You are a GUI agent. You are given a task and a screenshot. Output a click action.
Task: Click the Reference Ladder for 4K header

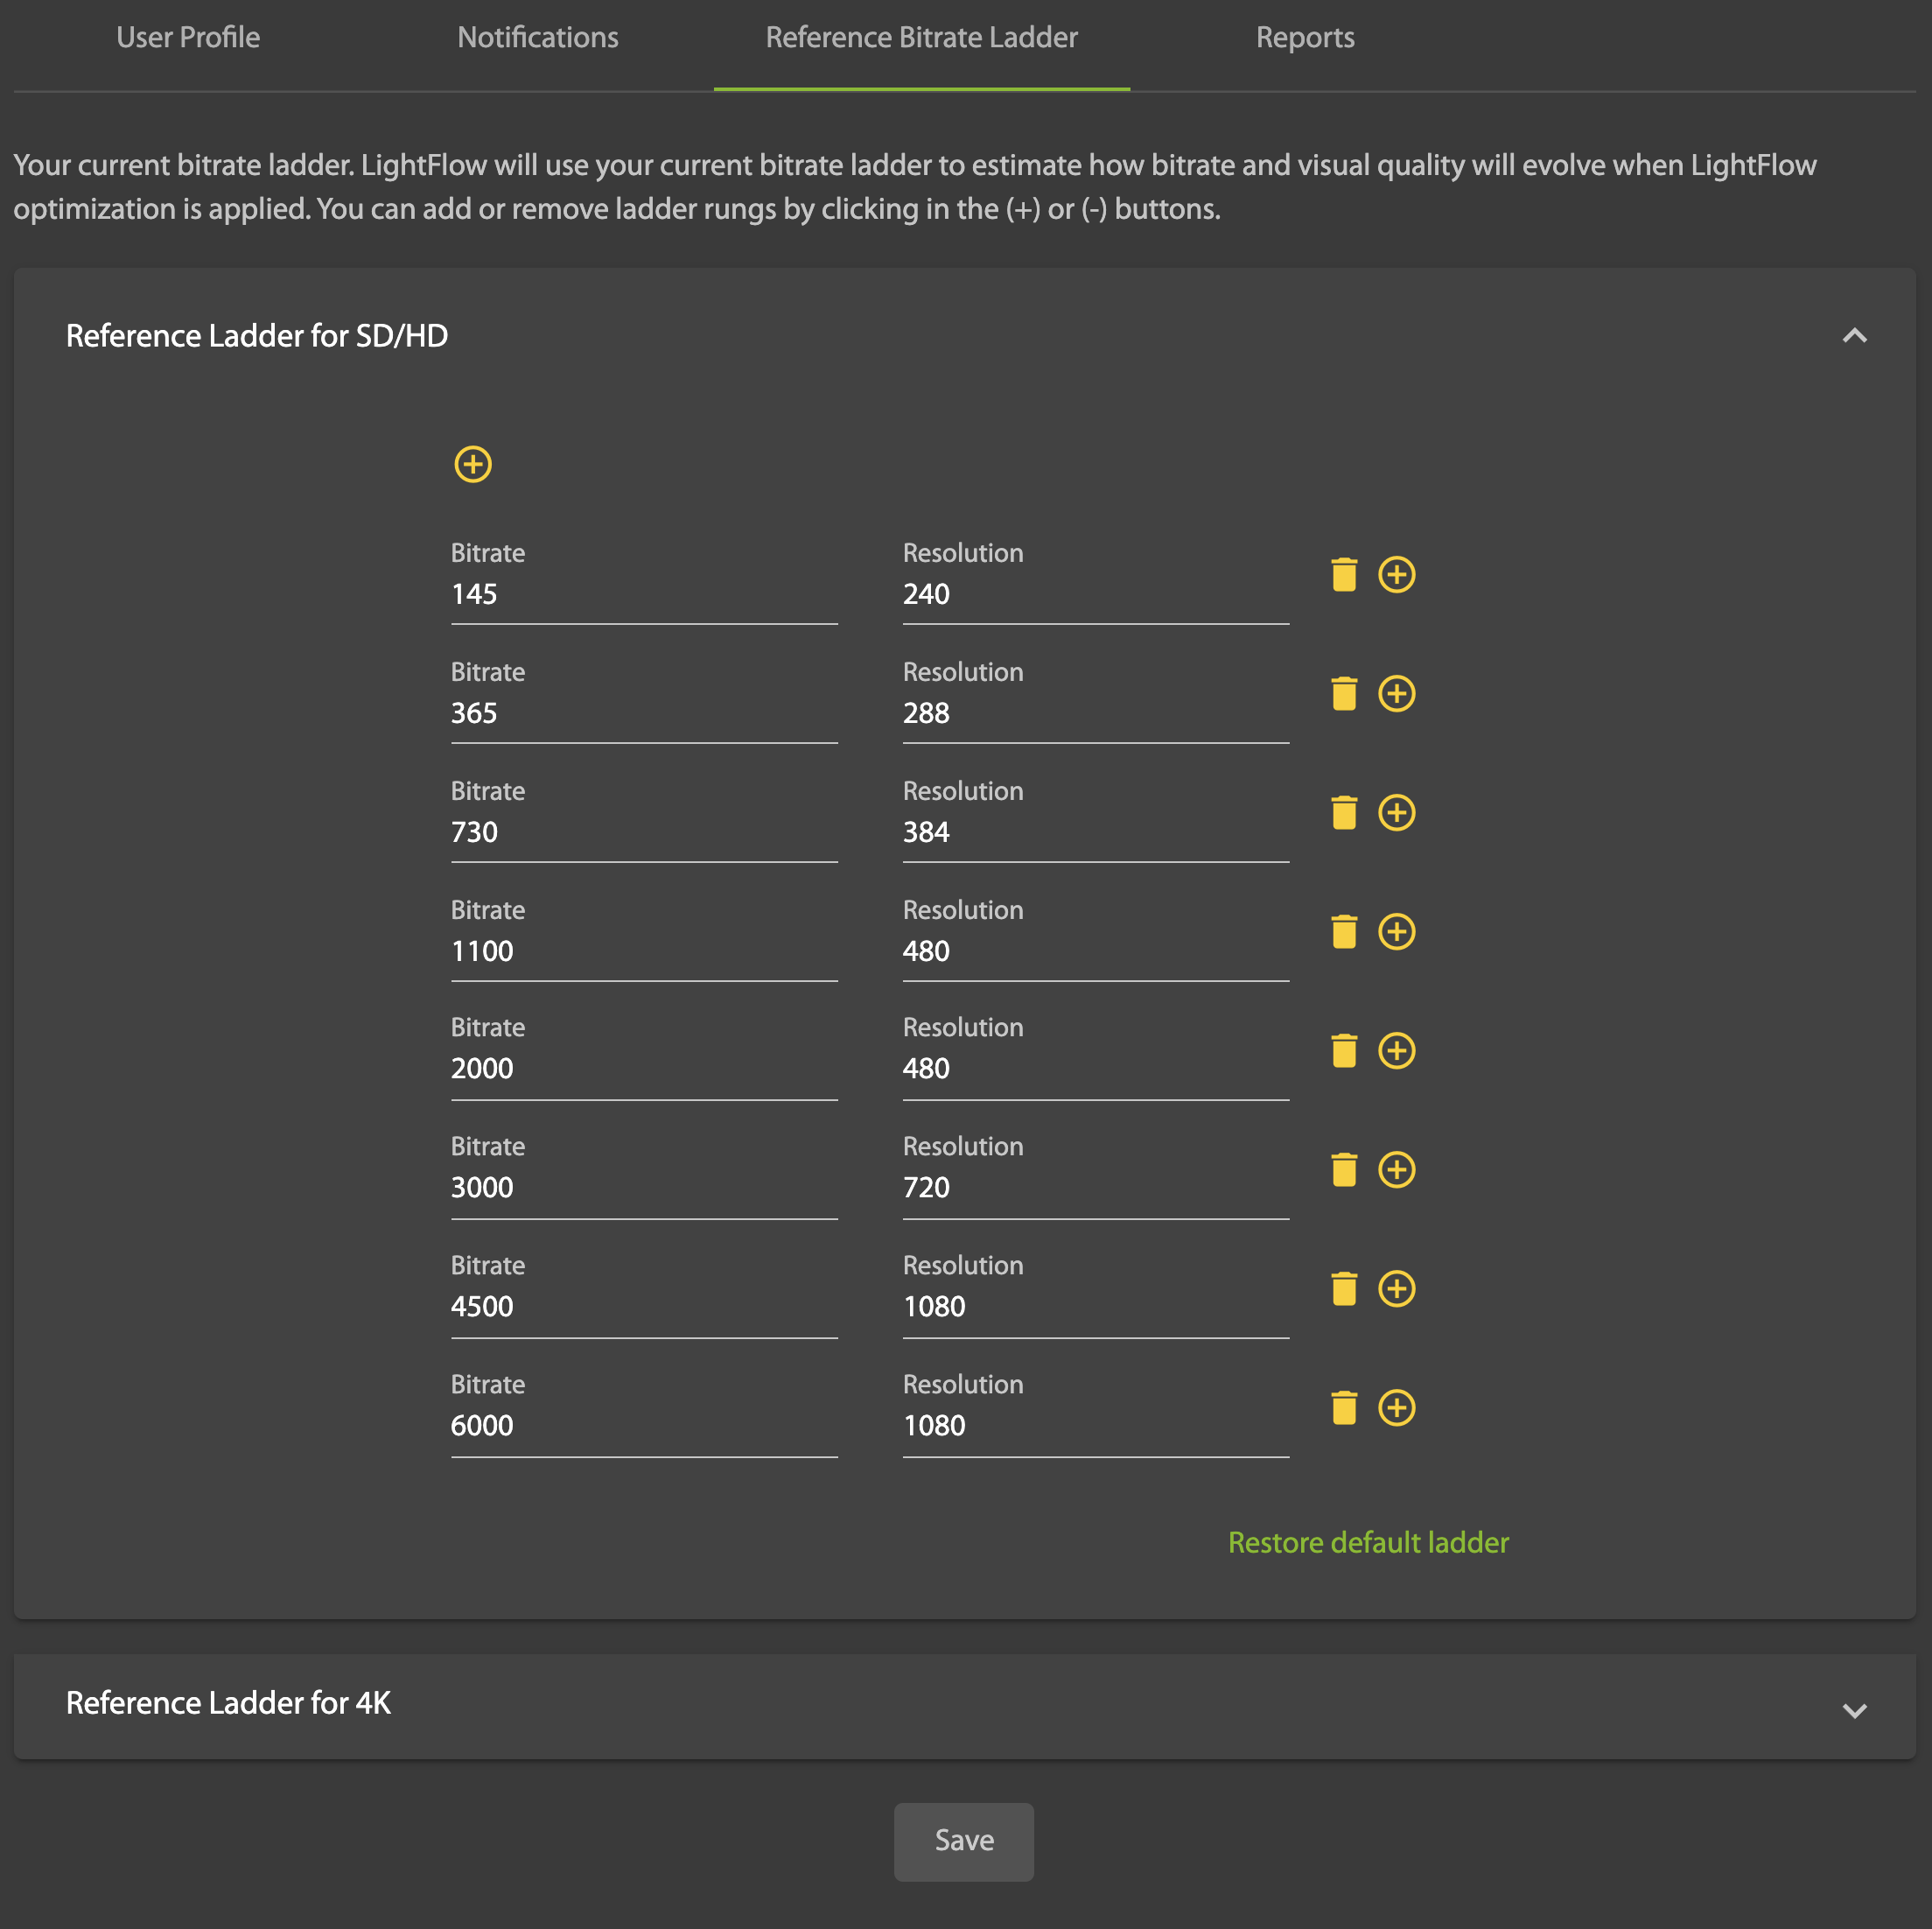[x=228, y=1703]
